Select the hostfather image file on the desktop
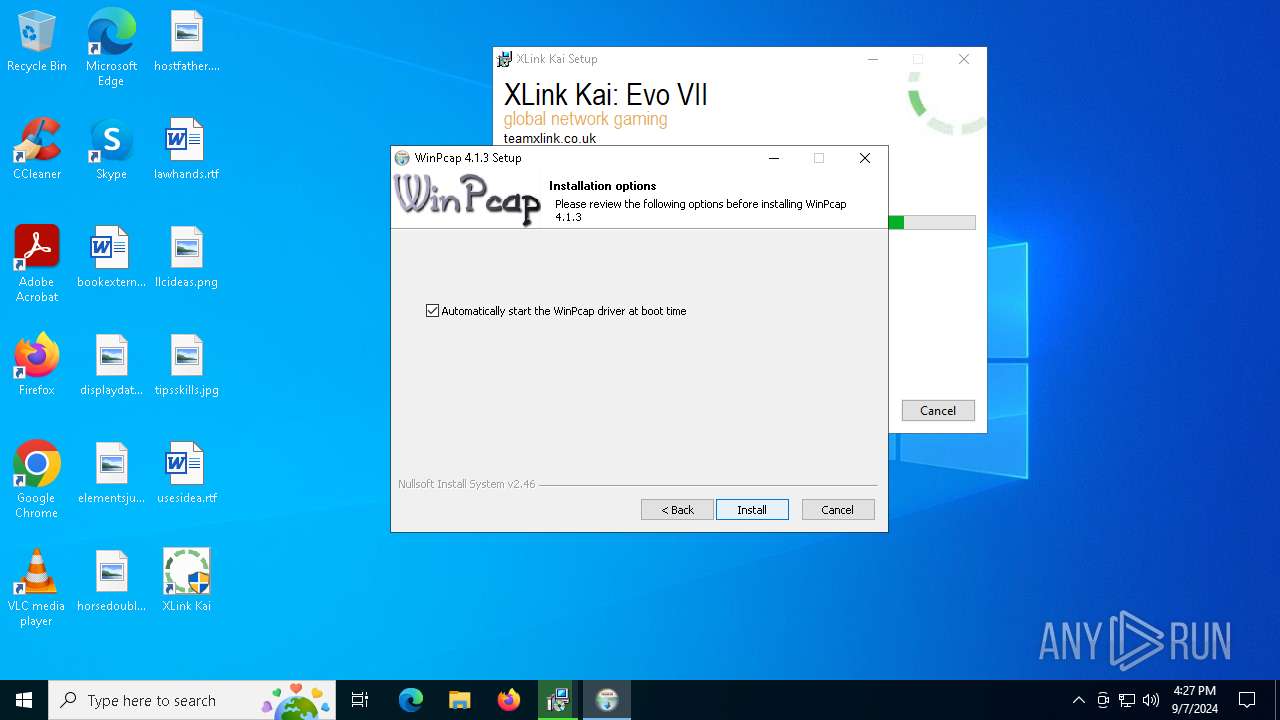This screenshot has height=720, width=1280. (x=187, y=42)
